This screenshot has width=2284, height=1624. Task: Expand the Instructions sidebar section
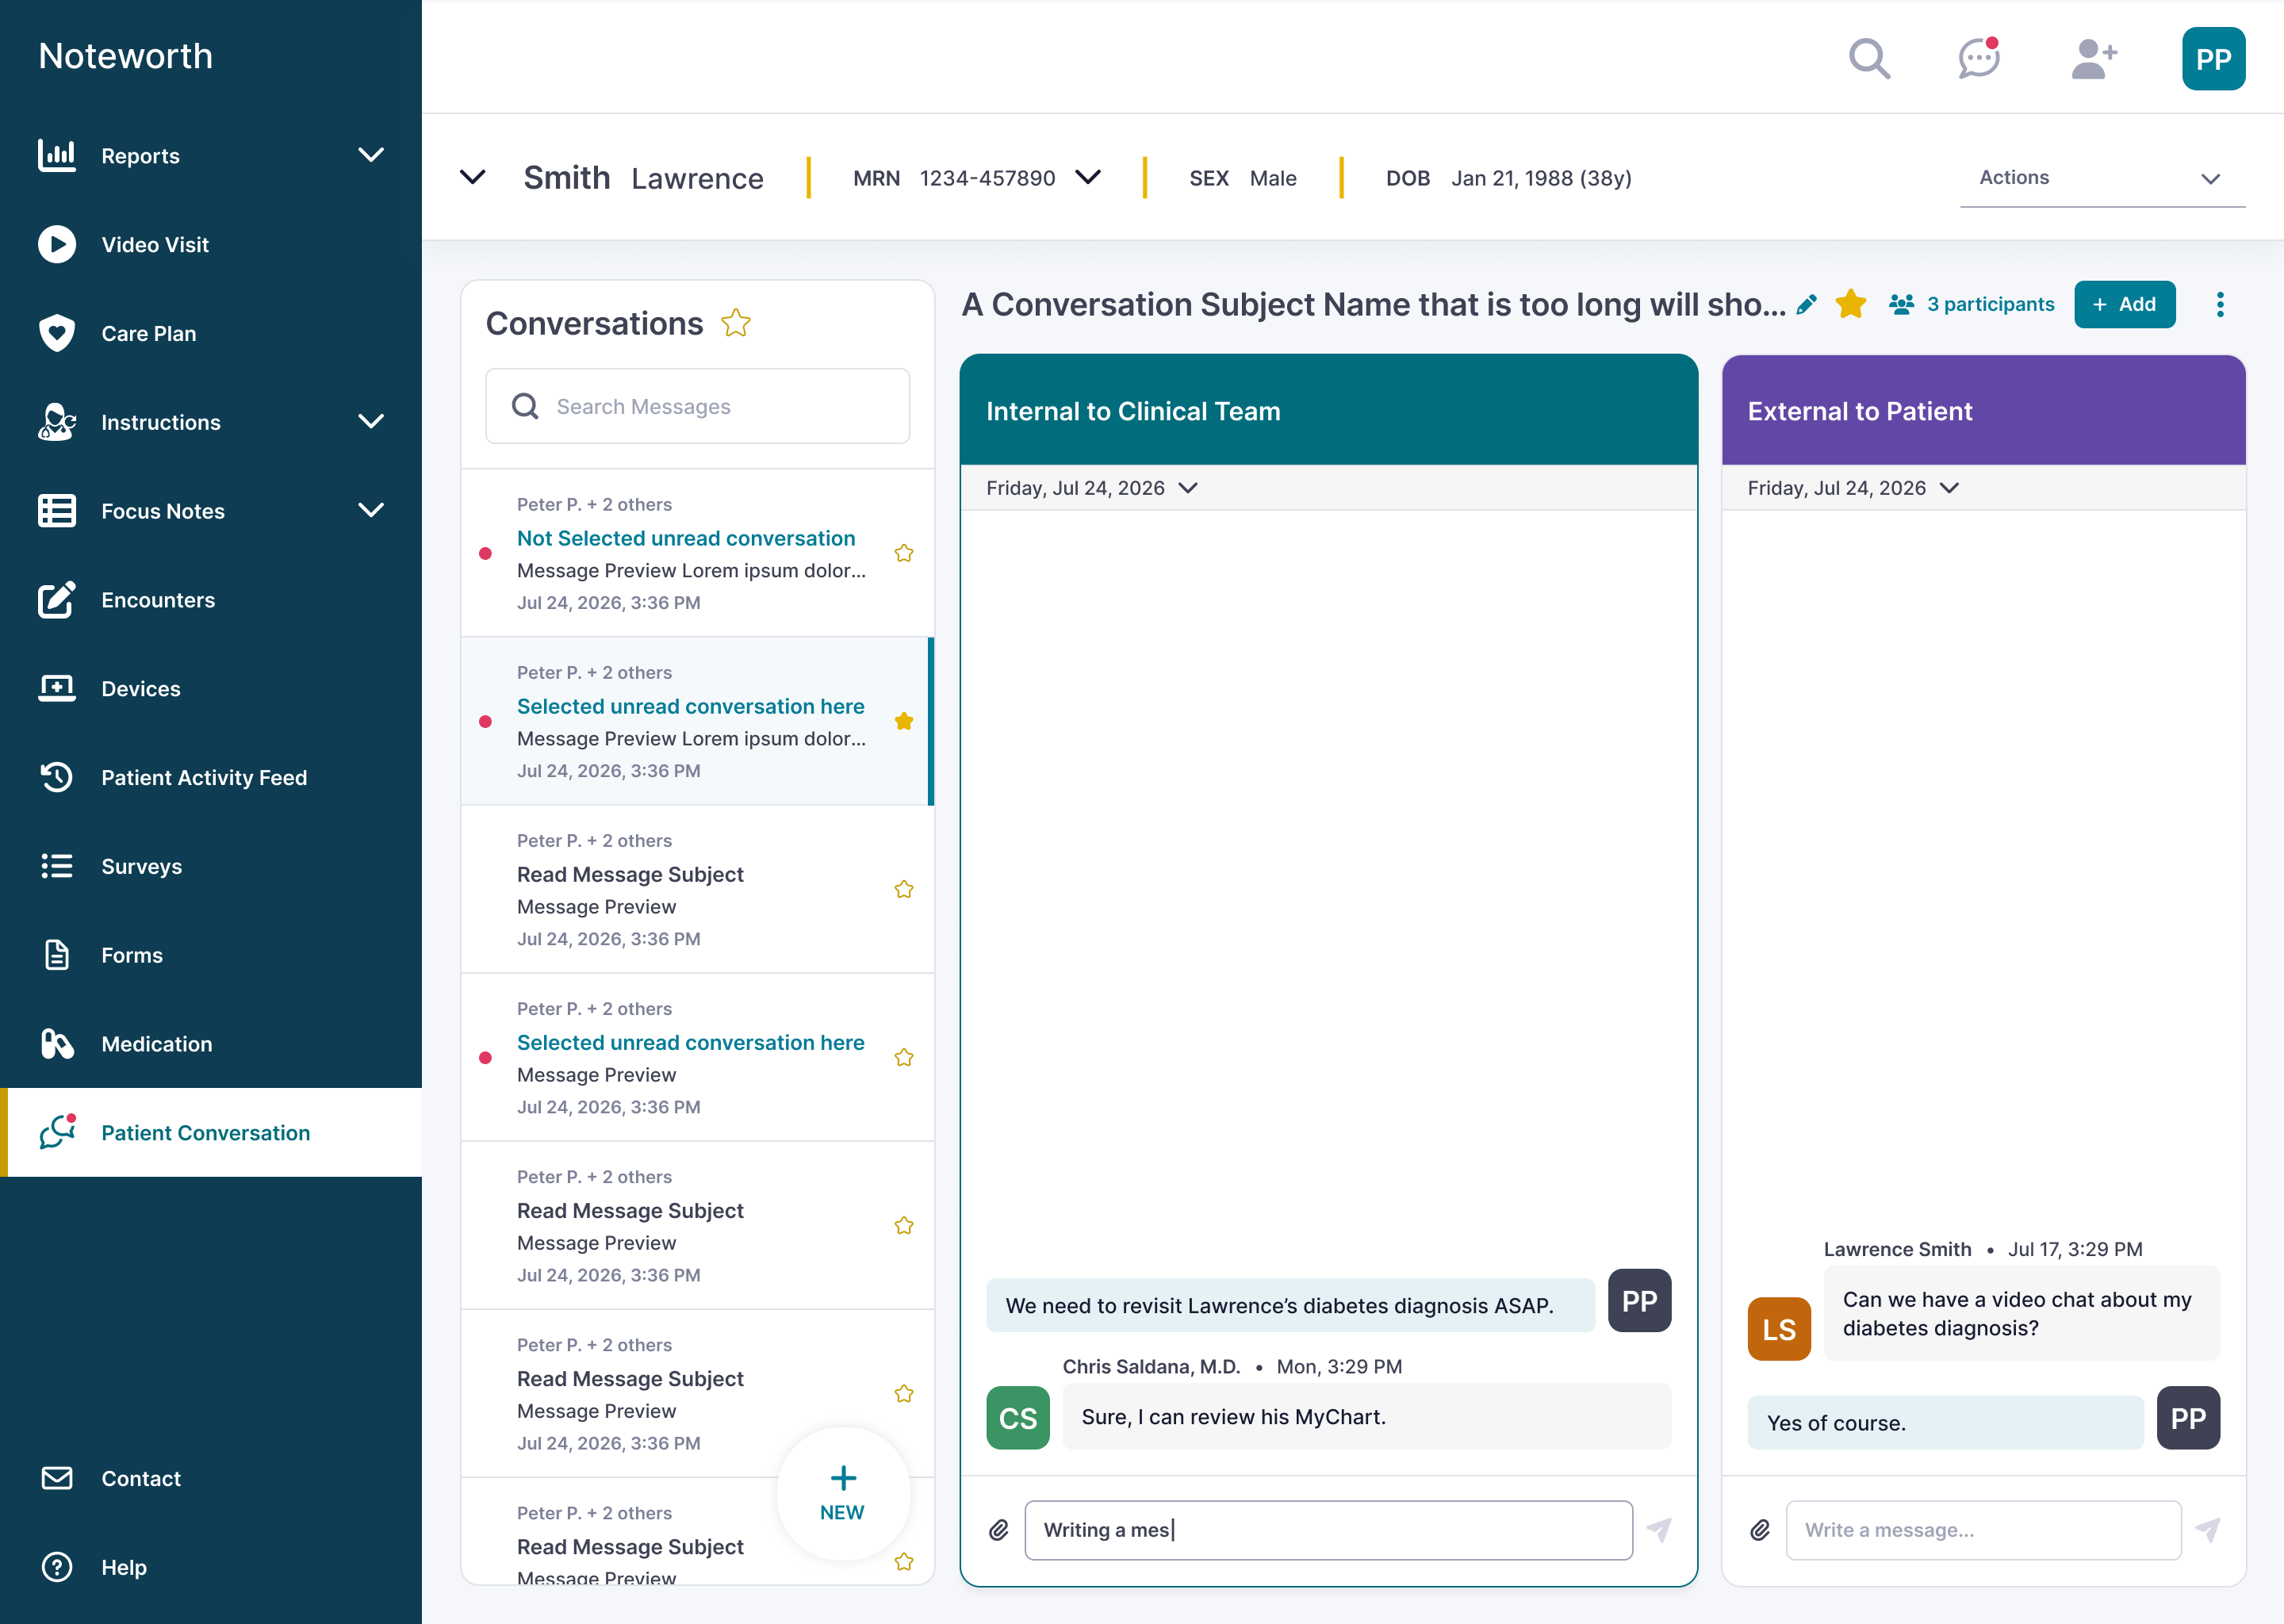coord(371,421)
